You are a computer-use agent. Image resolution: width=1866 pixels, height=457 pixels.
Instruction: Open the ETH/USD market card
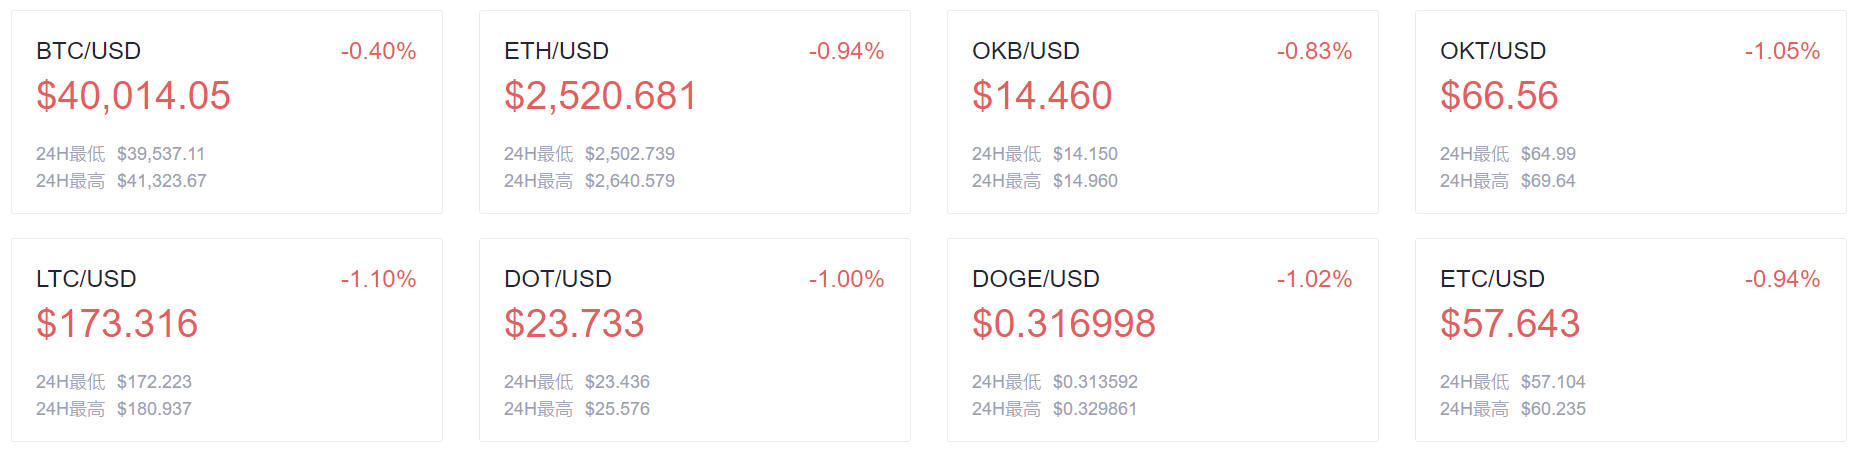pos(695,112)
